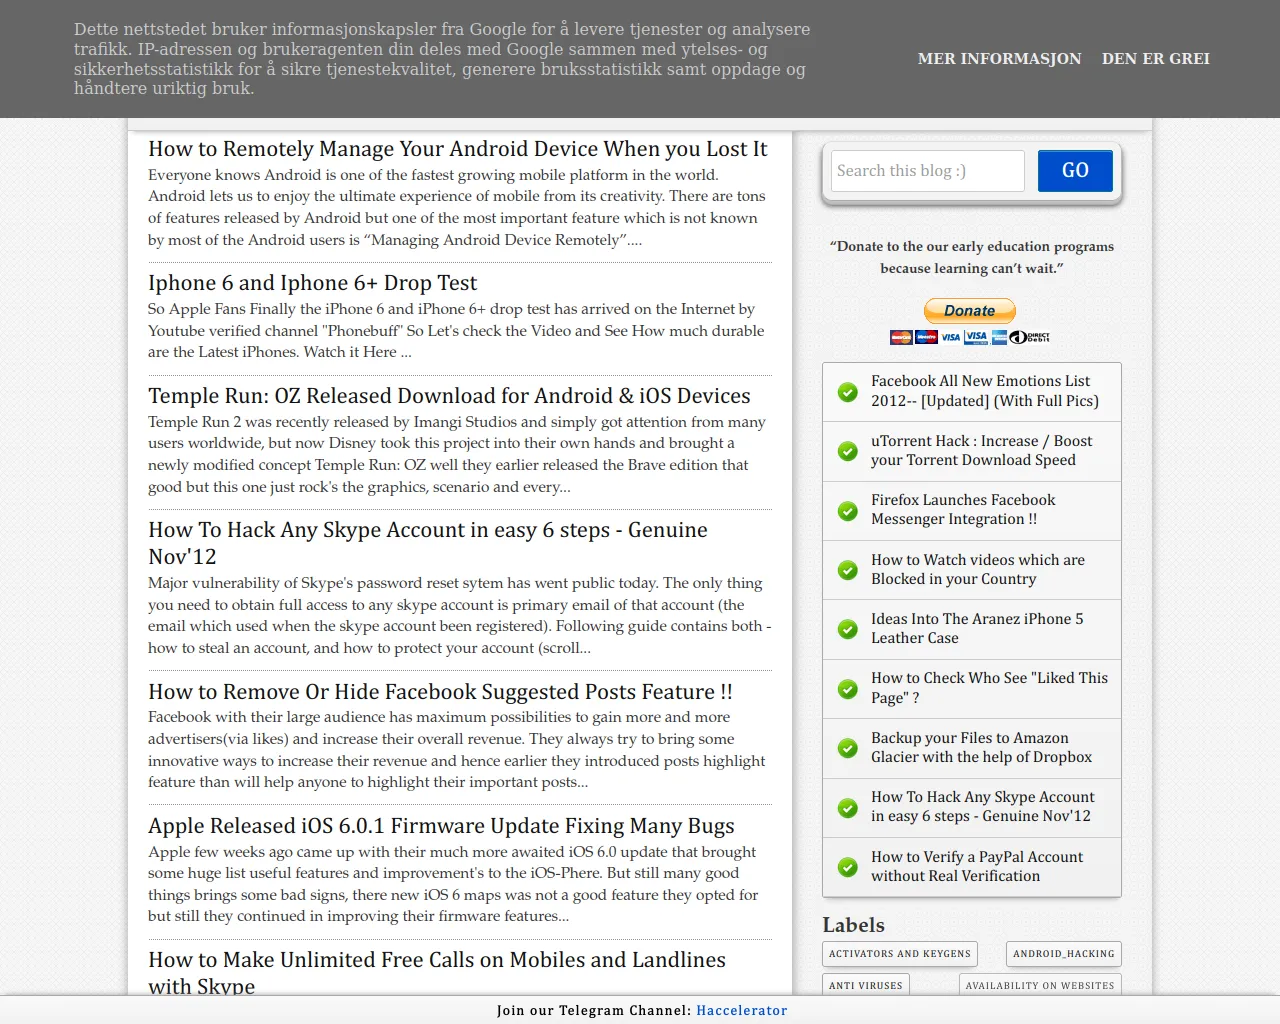Click the green check icon beside Facebook All New Emotions List
This screenshot has width=1280, height=1024.
tap(848, 392)
